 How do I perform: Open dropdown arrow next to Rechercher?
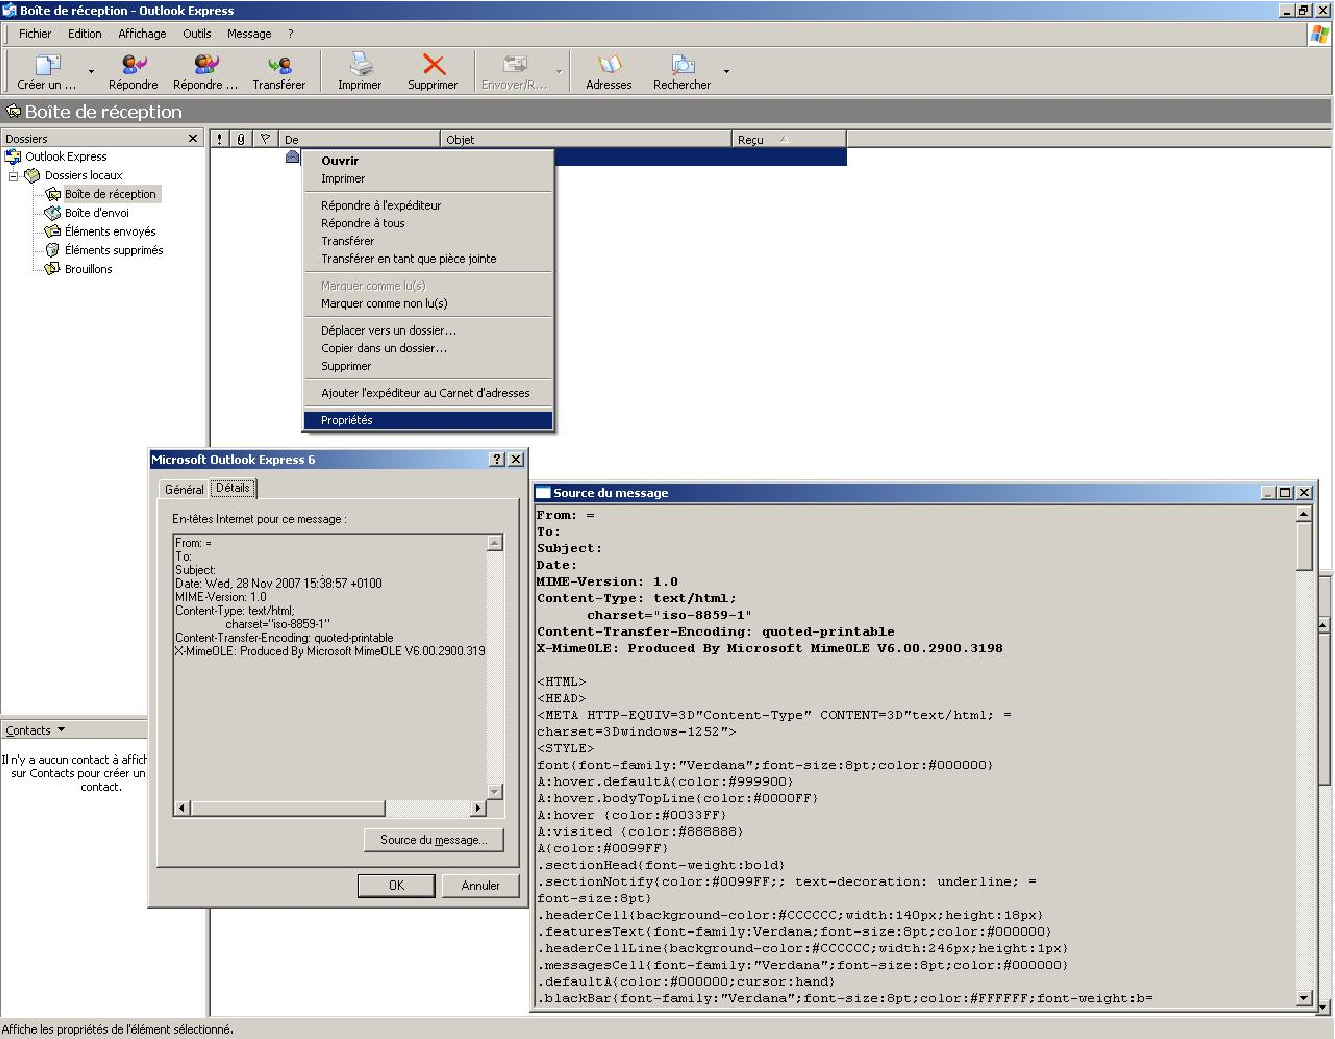click(x=726, y=72)
